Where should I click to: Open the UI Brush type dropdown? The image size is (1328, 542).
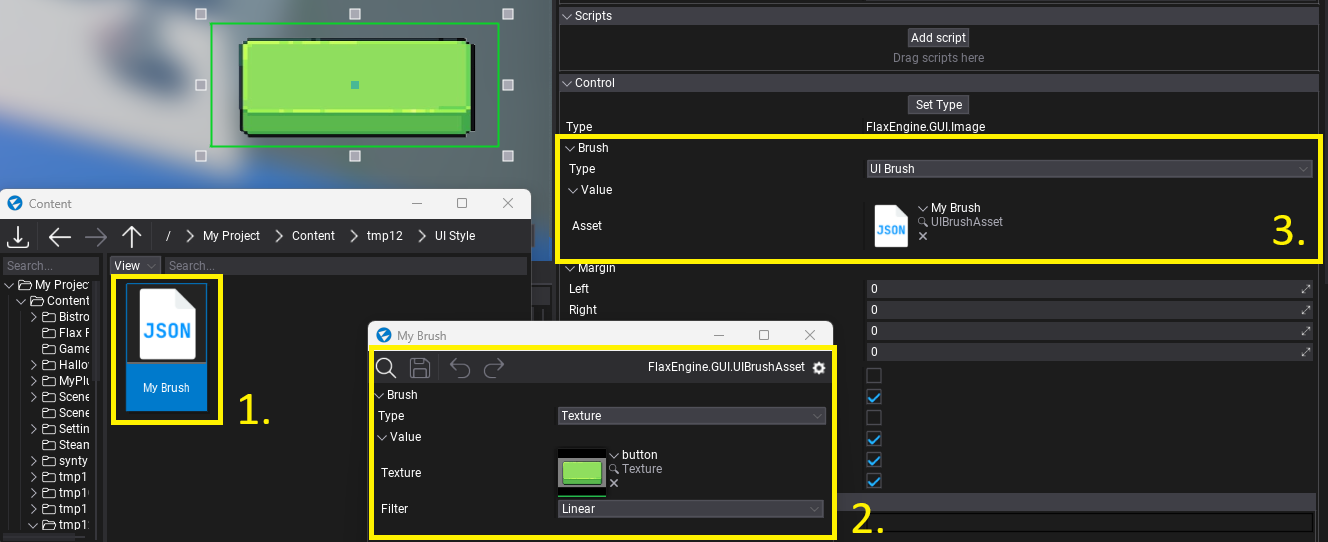(x=1089, y=169)
